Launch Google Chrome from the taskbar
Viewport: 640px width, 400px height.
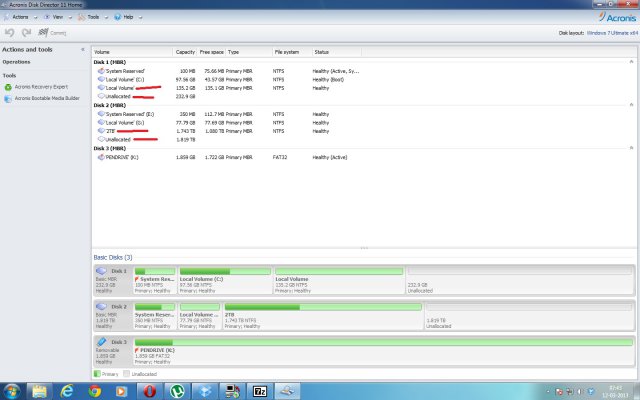tap(94, 391)
